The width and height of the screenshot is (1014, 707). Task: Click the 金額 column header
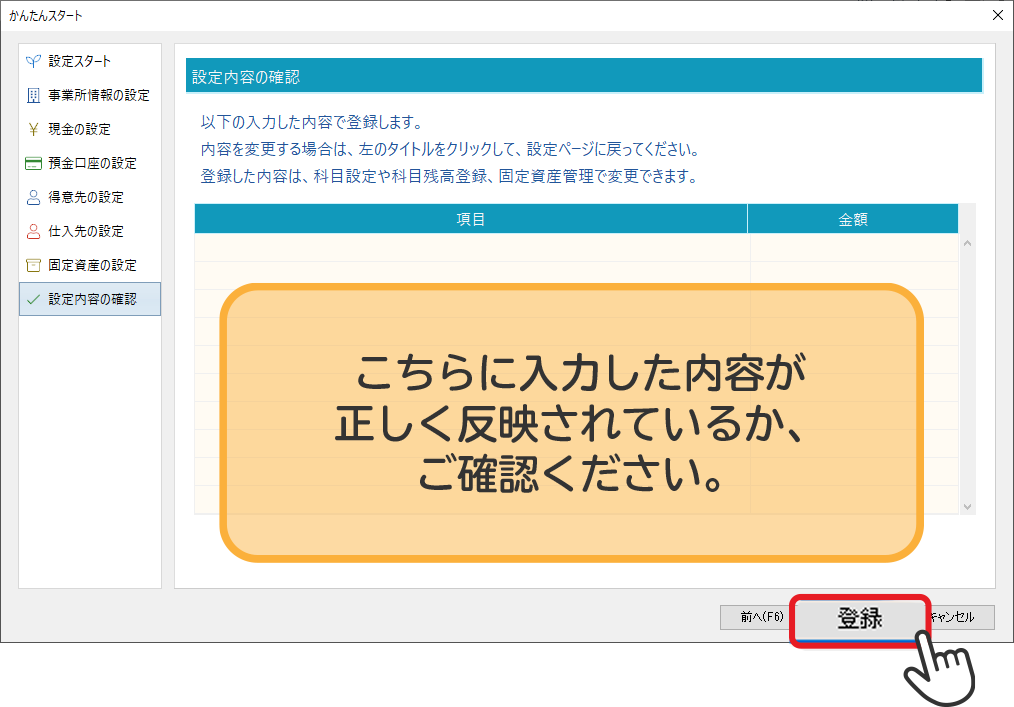click(x=852, y=219)
